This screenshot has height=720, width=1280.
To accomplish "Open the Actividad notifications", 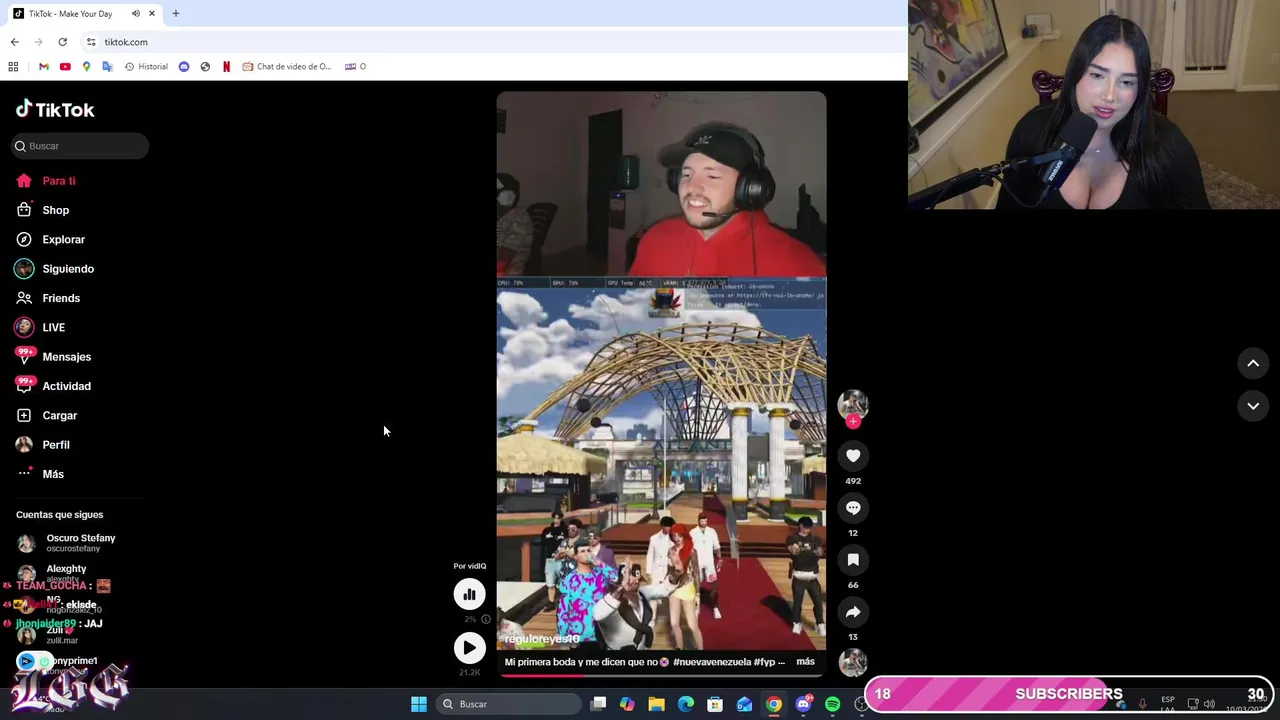I will [x=66, y=386].
